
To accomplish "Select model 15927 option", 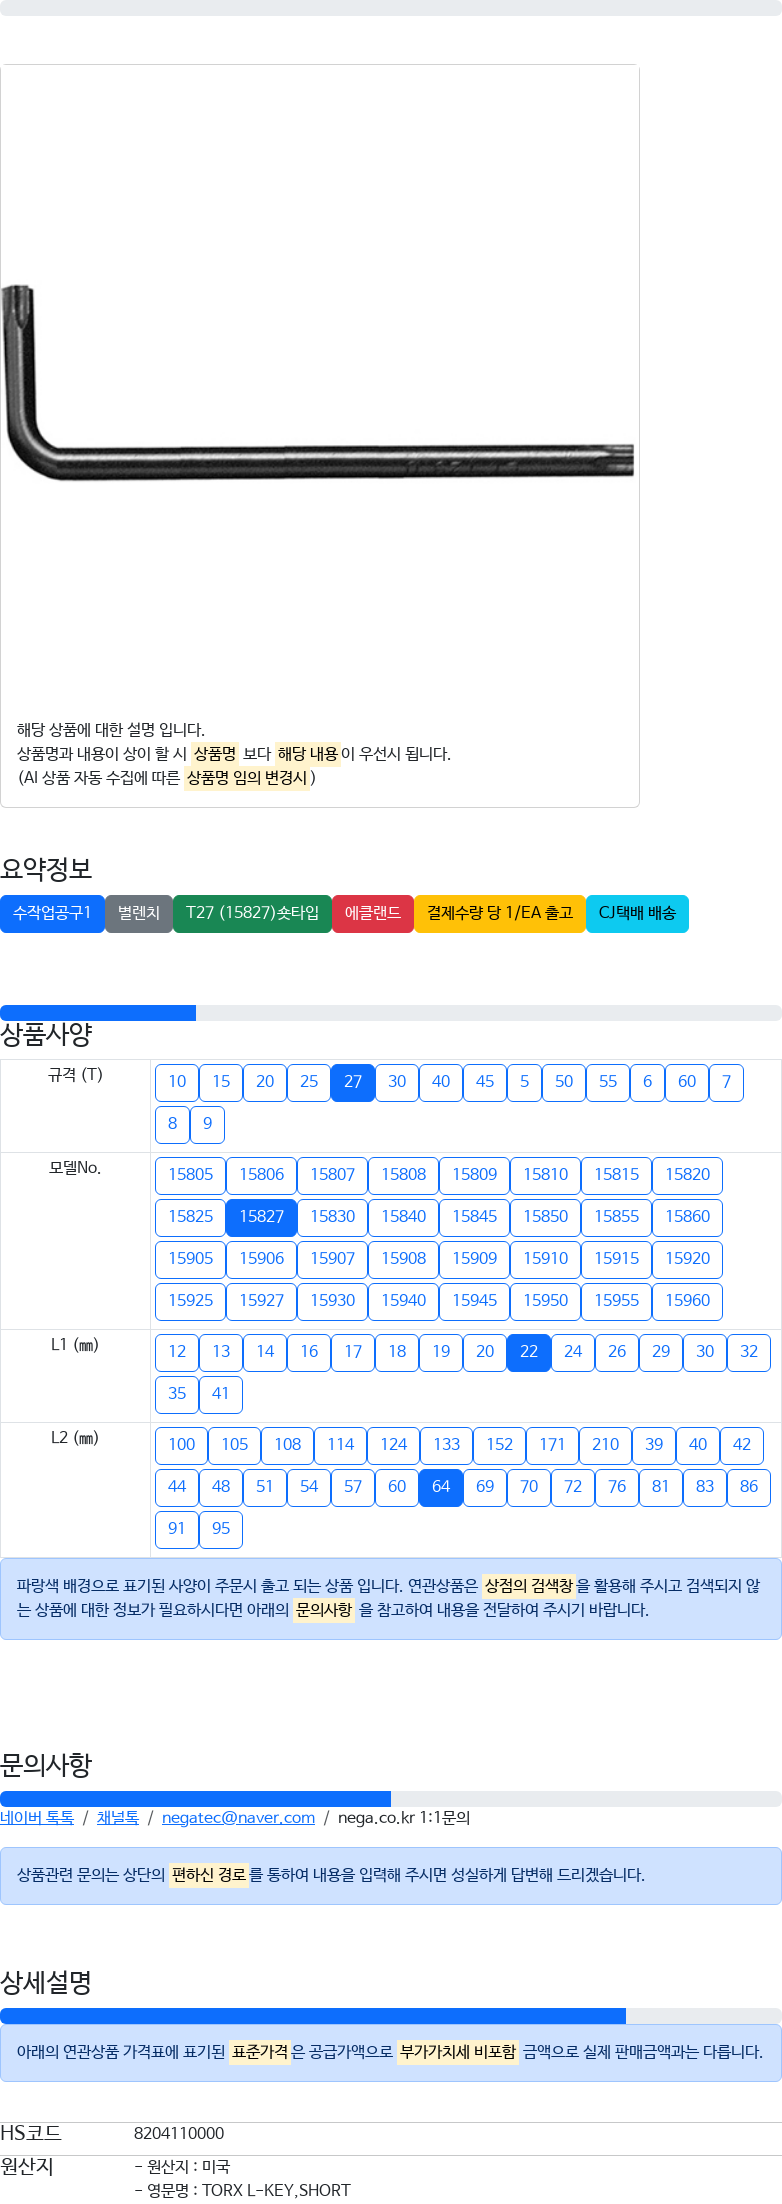I will click(261, 1301).
